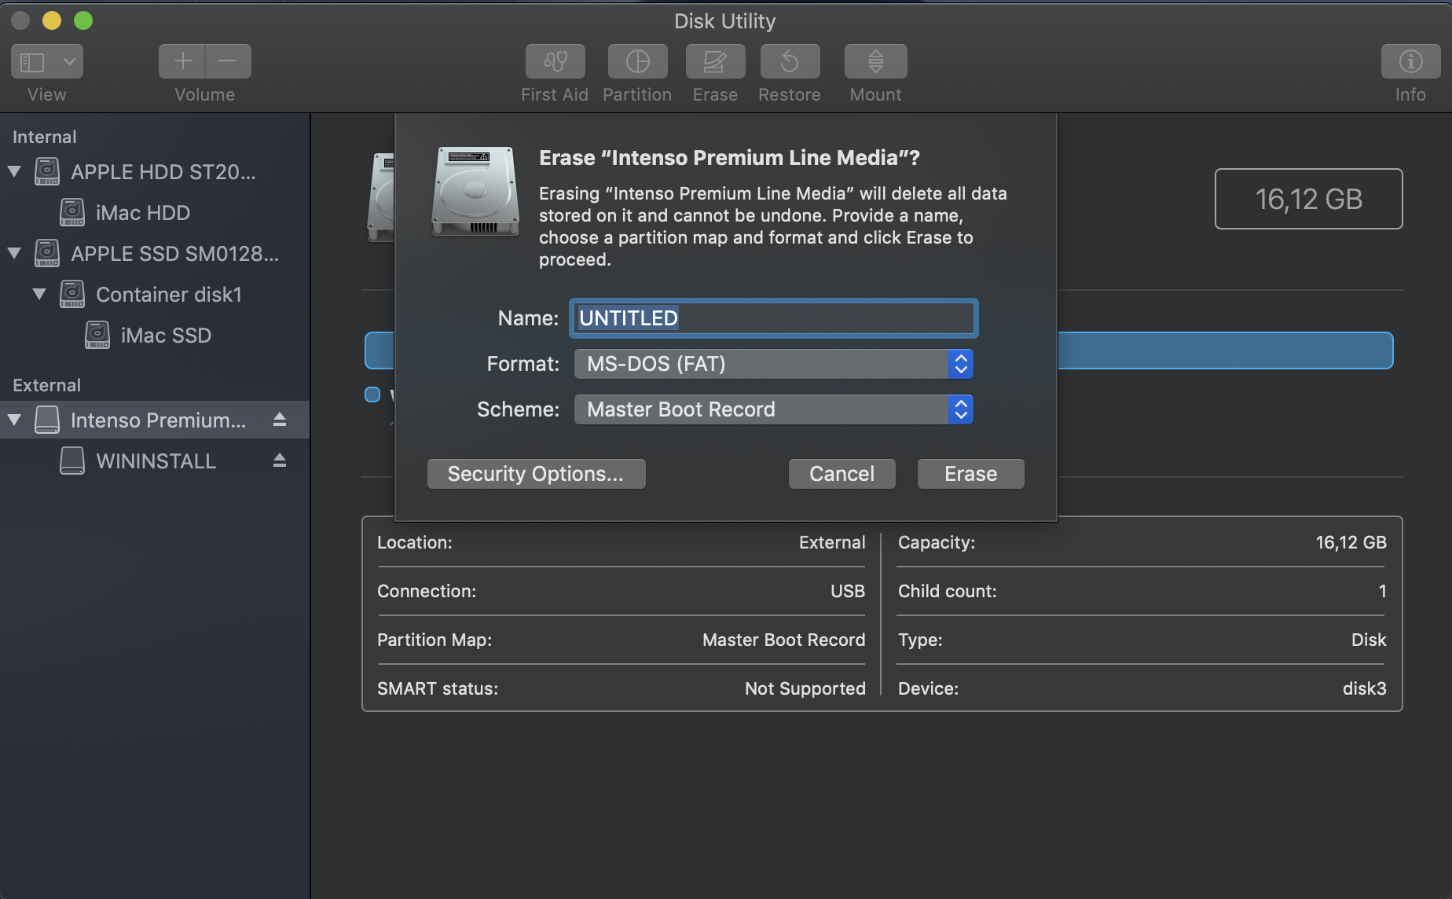Select iMac HDD volume in sidebar
The image size is (1452, 899).
(142, 213)
